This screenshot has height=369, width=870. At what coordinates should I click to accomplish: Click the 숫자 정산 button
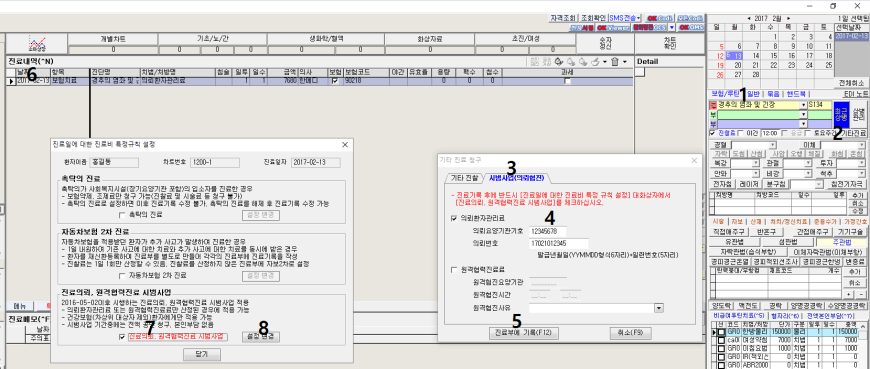click(x=605, y=43)
